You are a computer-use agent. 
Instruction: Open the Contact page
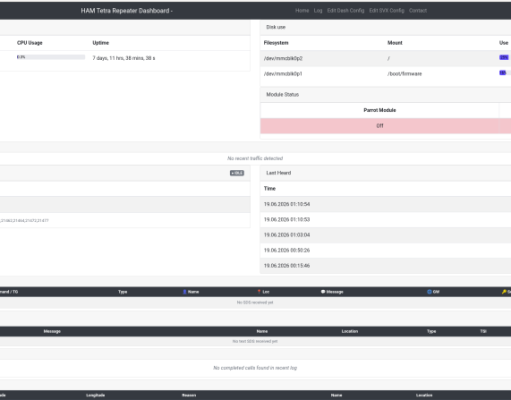[x=418, y=11]
